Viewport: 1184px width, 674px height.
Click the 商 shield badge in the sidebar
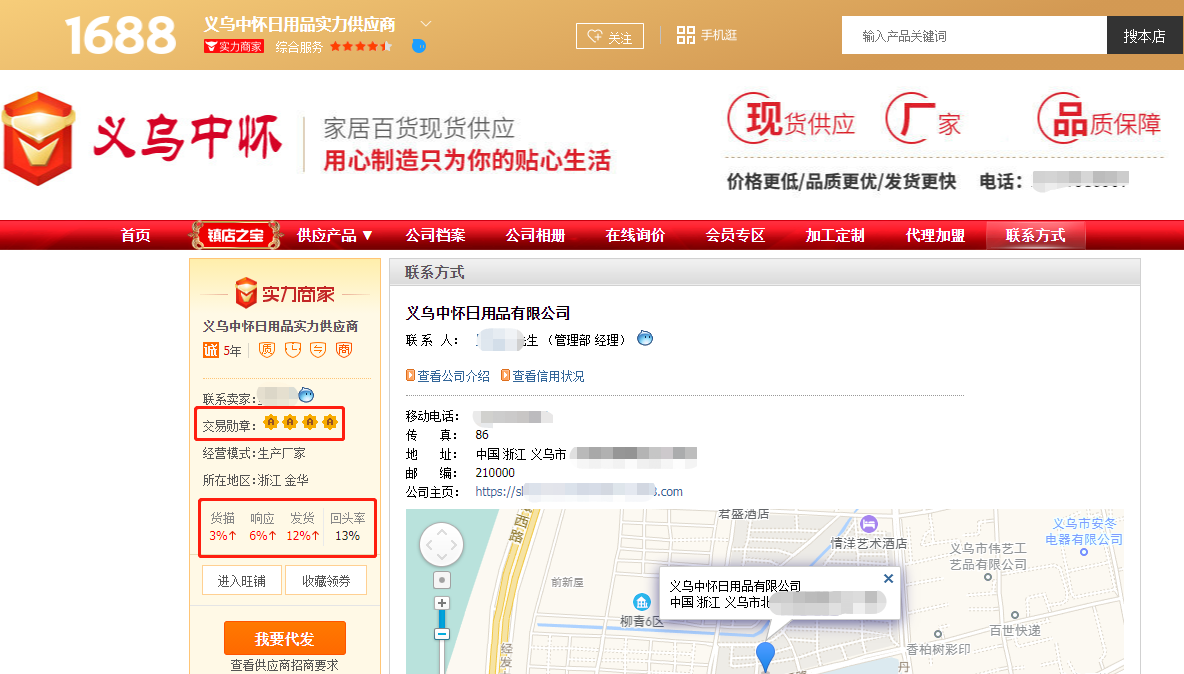(x=344, y=349)
